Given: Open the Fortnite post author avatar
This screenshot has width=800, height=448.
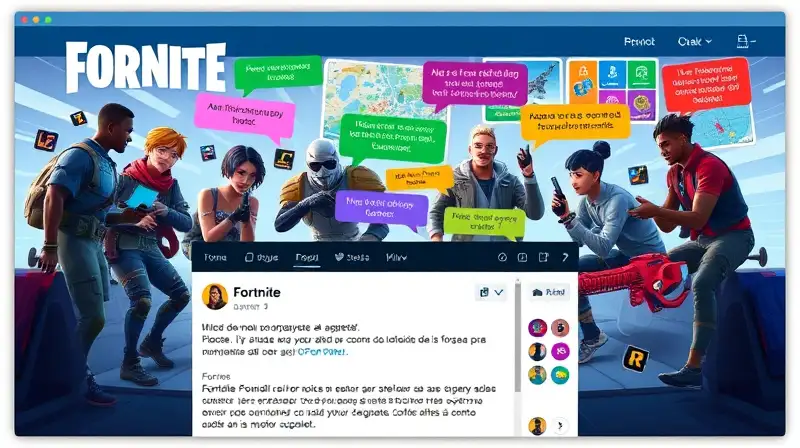Looking at the screenshot, I should tap(215, 296).
